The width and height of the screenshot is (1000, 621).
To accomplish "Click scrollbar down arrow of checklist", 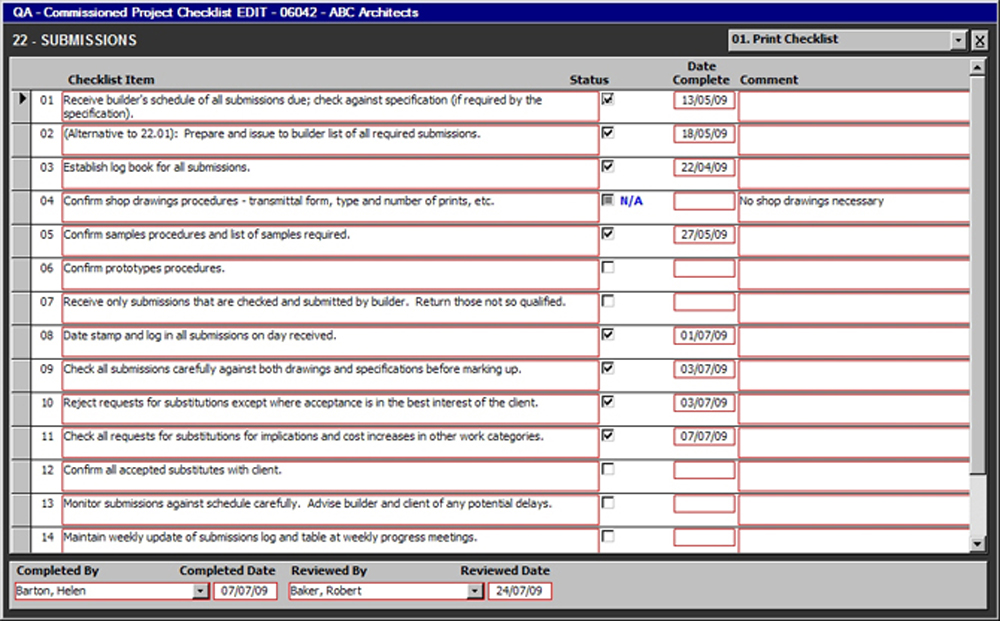I will click(x=977, y=543).
